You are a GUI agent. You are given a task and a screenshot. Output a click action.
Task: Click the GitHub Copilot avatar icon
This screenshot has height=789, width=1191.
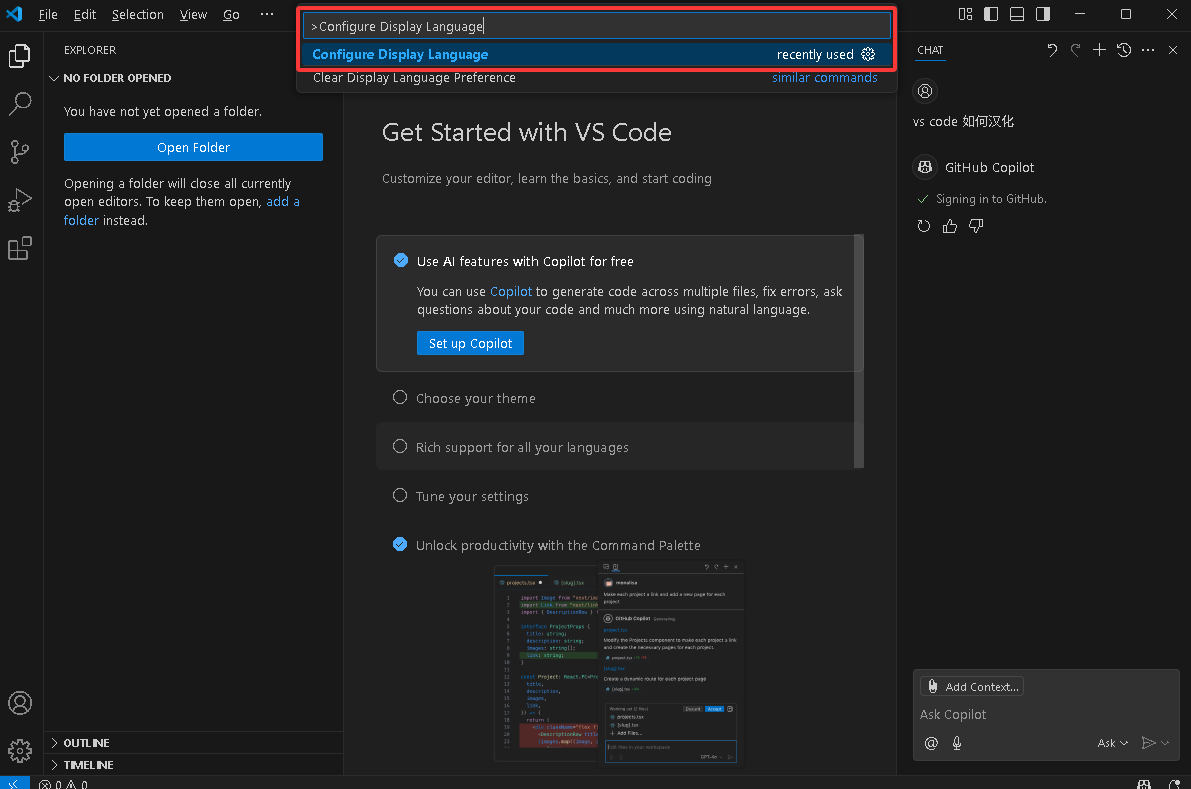tap(925, 167)
